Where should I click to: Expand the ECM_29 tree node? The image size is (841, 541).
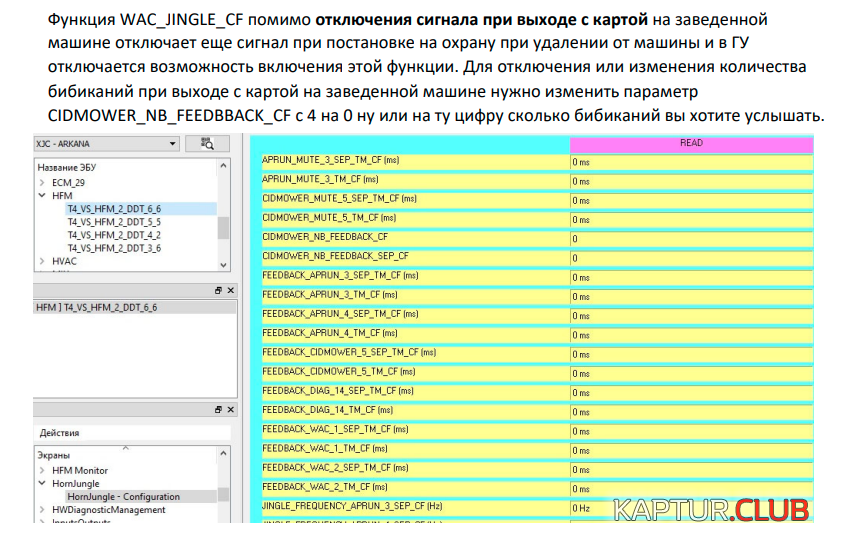tap(41, 183)
